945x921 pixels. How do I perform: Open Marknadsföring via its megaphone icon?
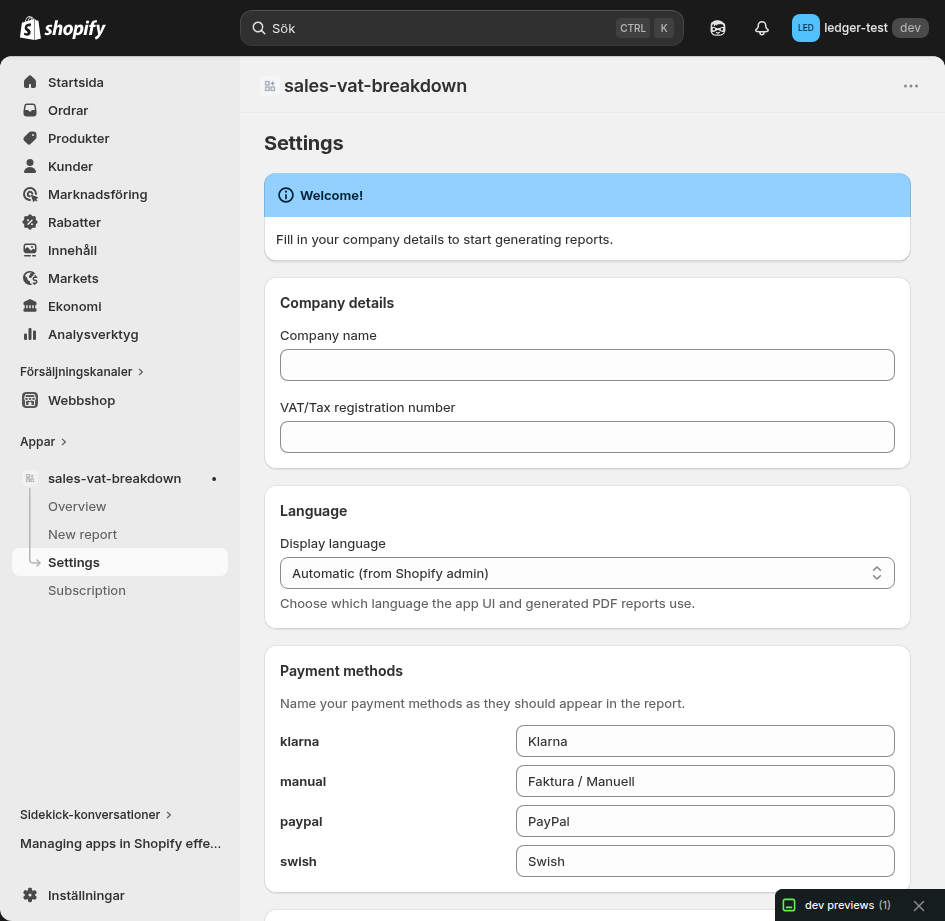point(28,194)
